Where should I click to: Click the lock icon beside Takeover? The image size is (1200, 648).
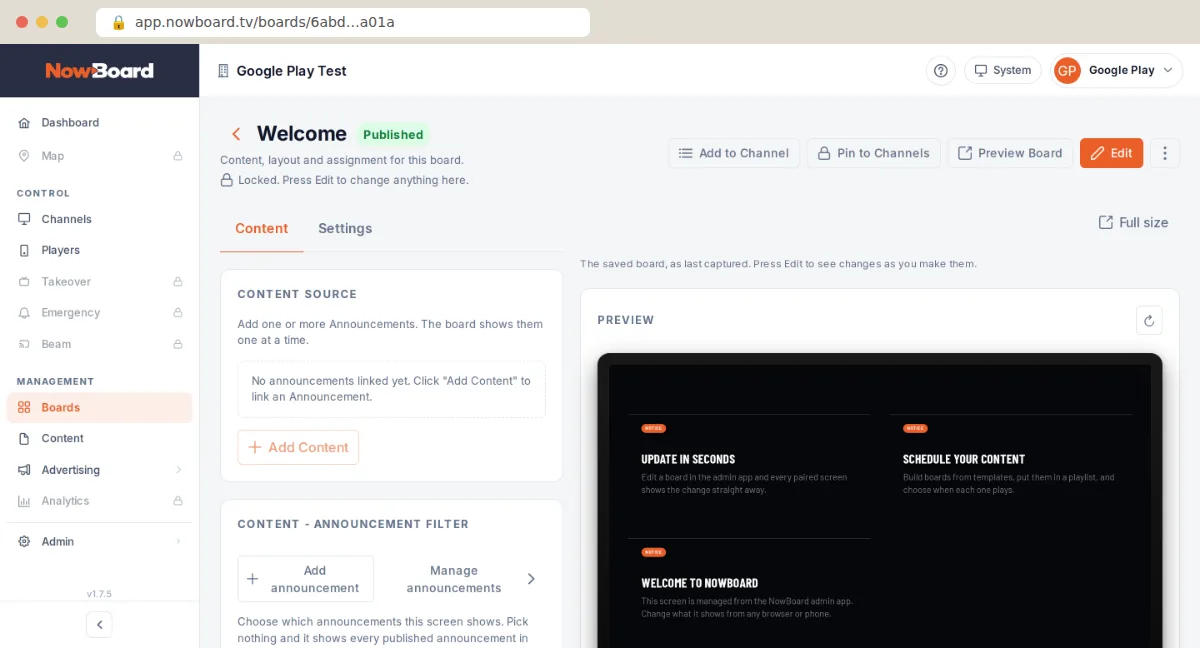178,282
